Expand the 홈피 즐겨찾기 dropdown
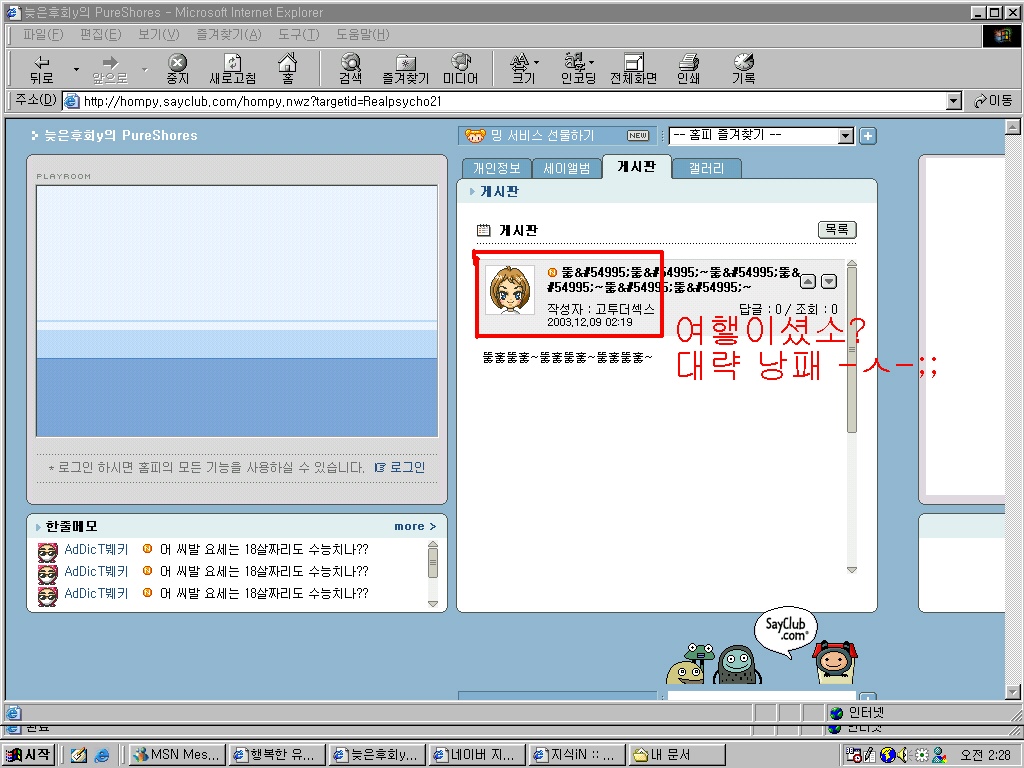1024x768 pixels. [x=845, y=136]
